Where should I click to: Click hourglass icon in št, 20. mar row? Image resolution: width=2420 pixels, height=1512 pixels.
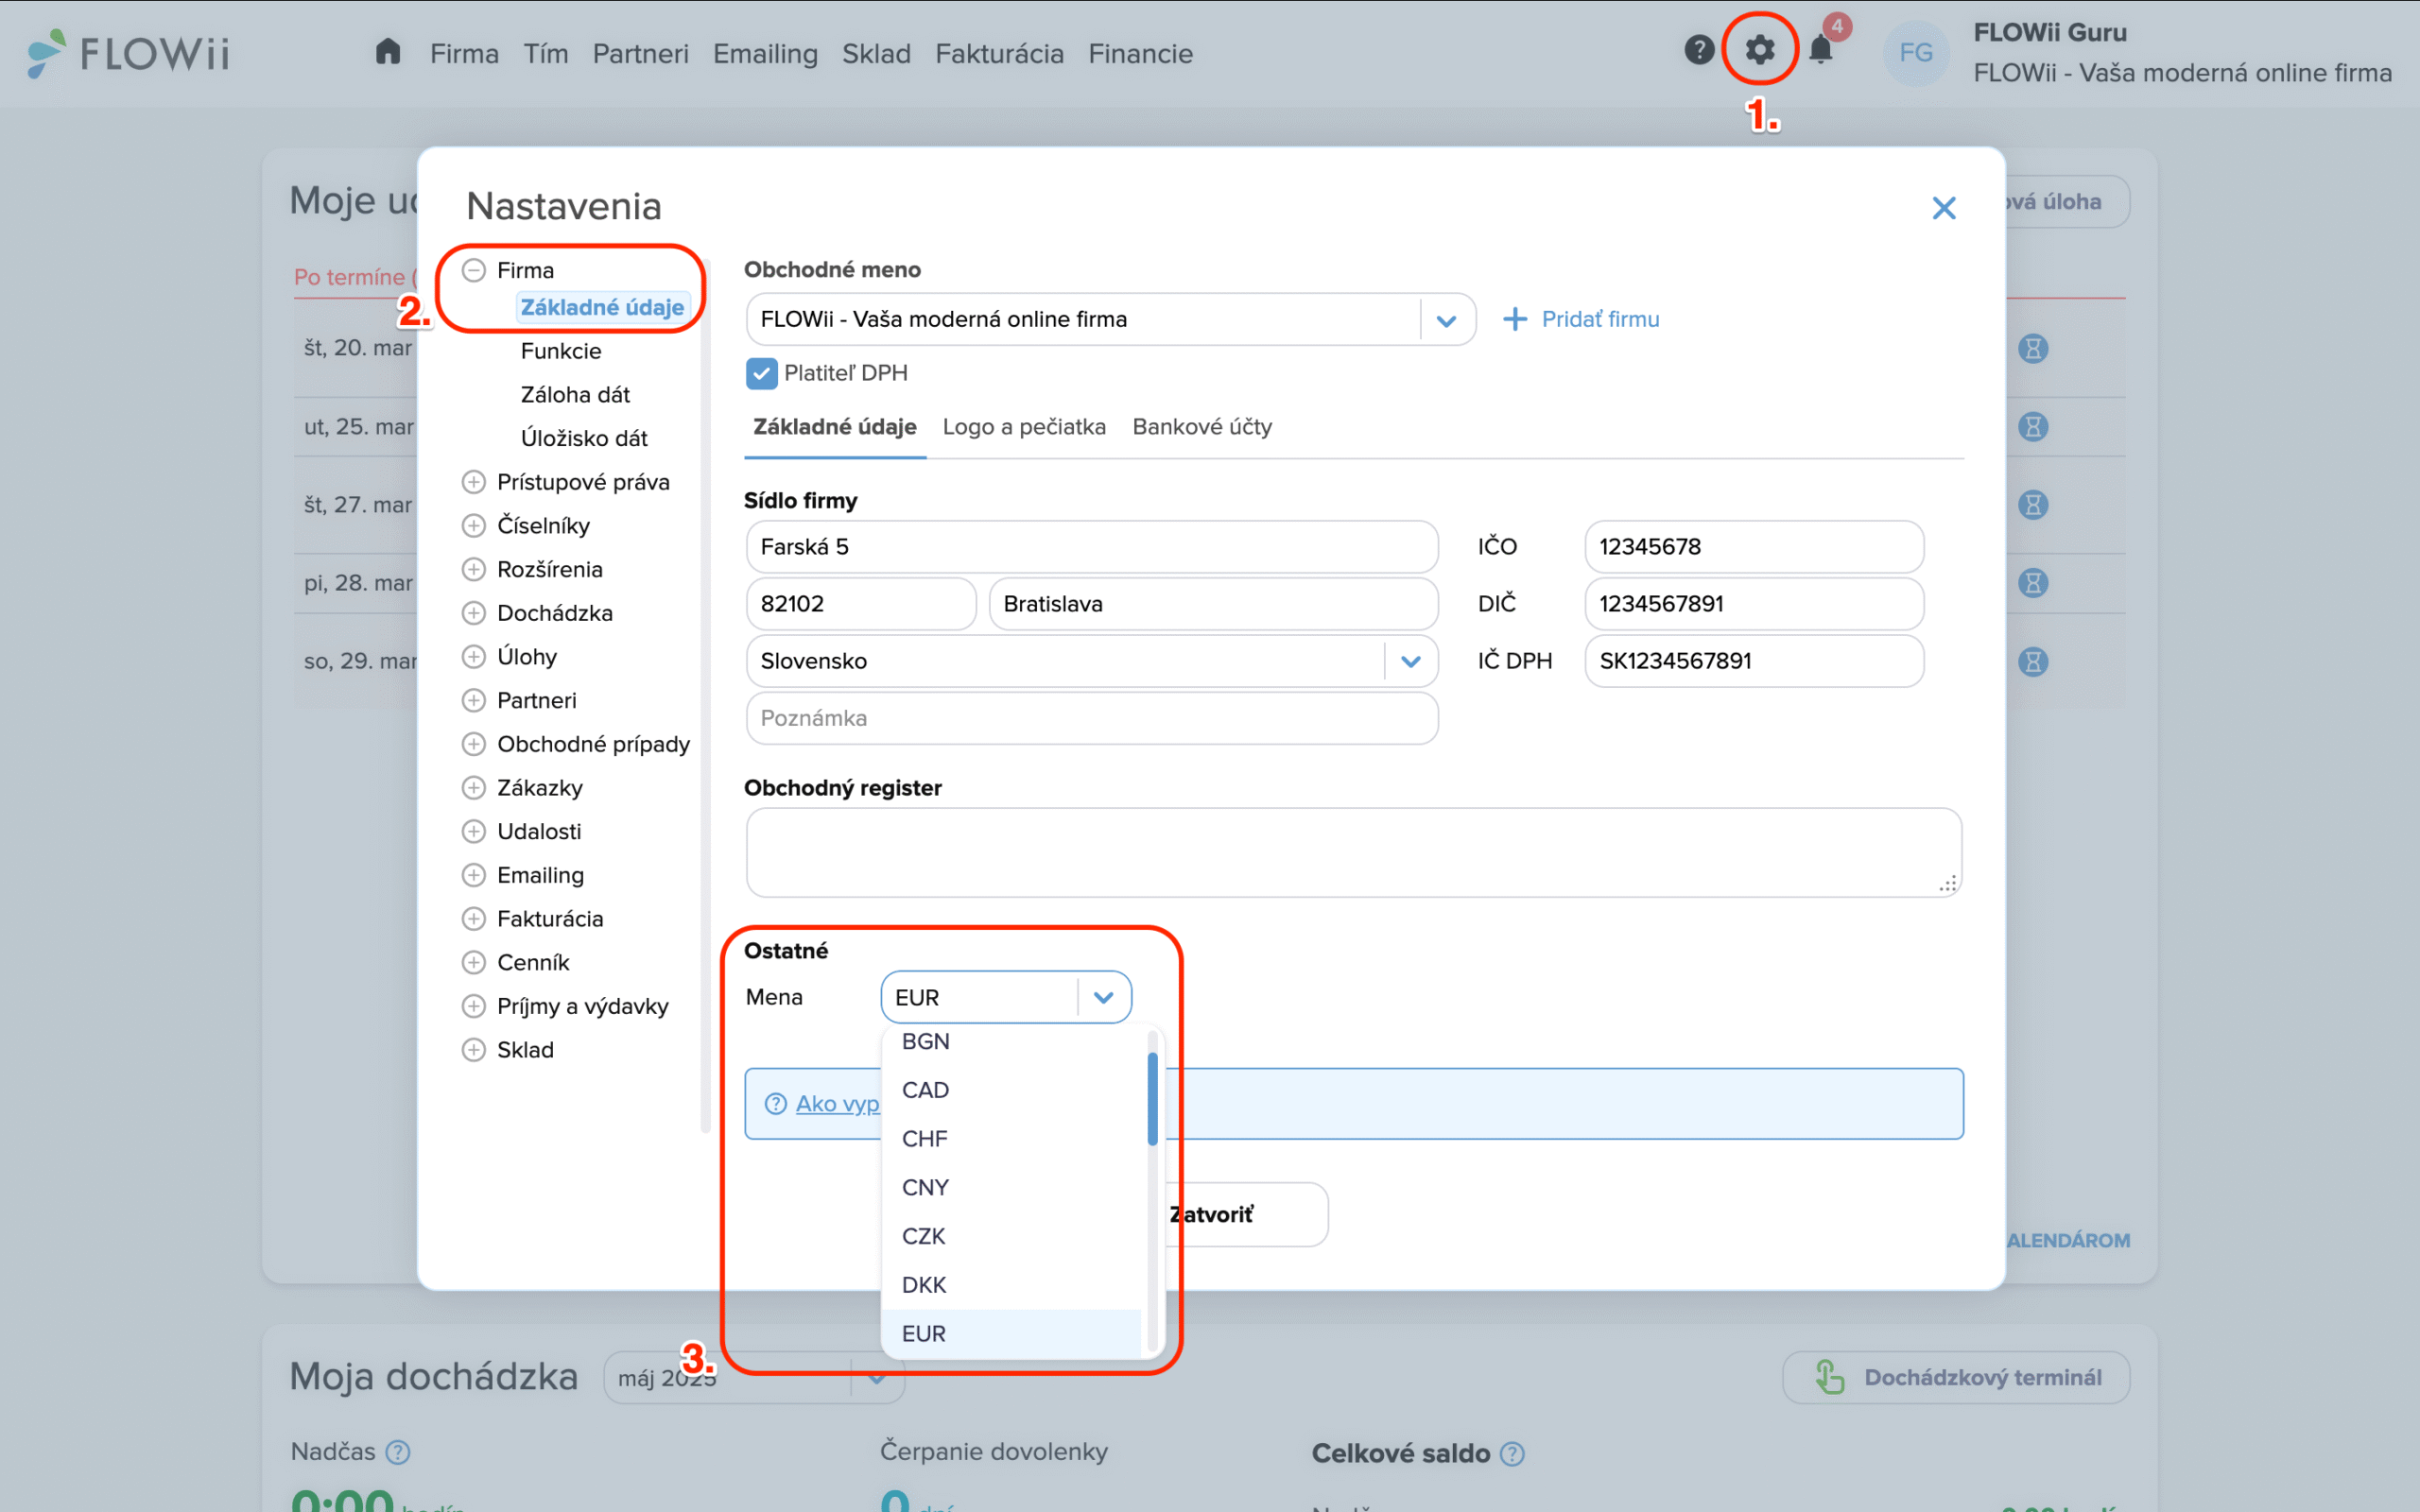tap(2033, 348)
